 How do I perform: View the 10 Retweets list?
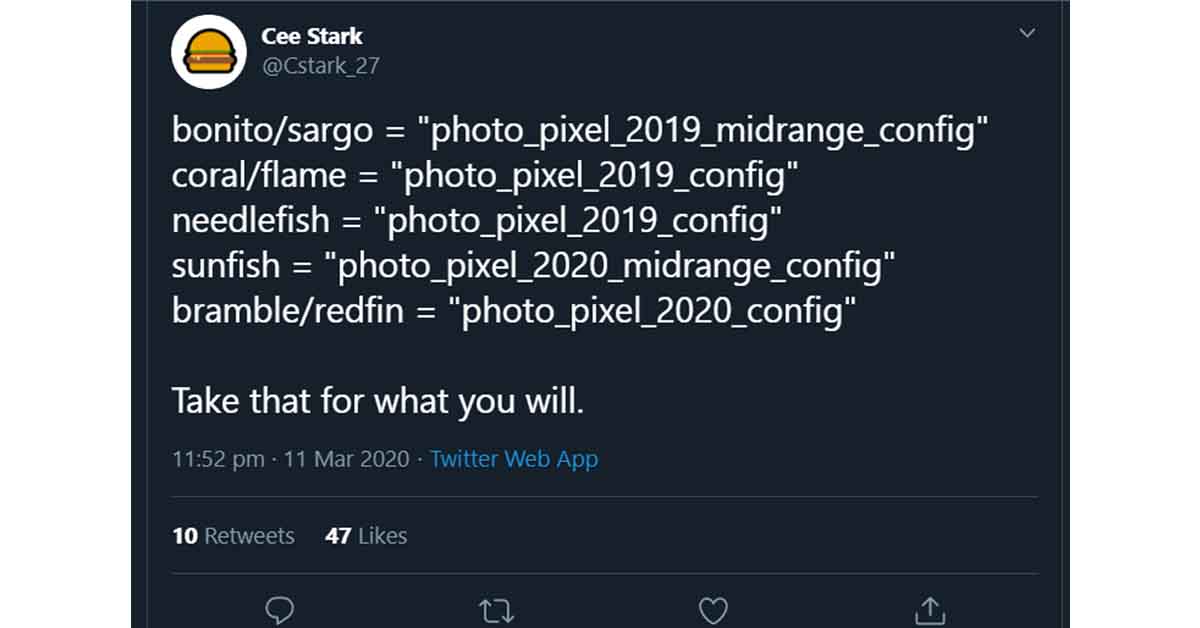(233, 536)
